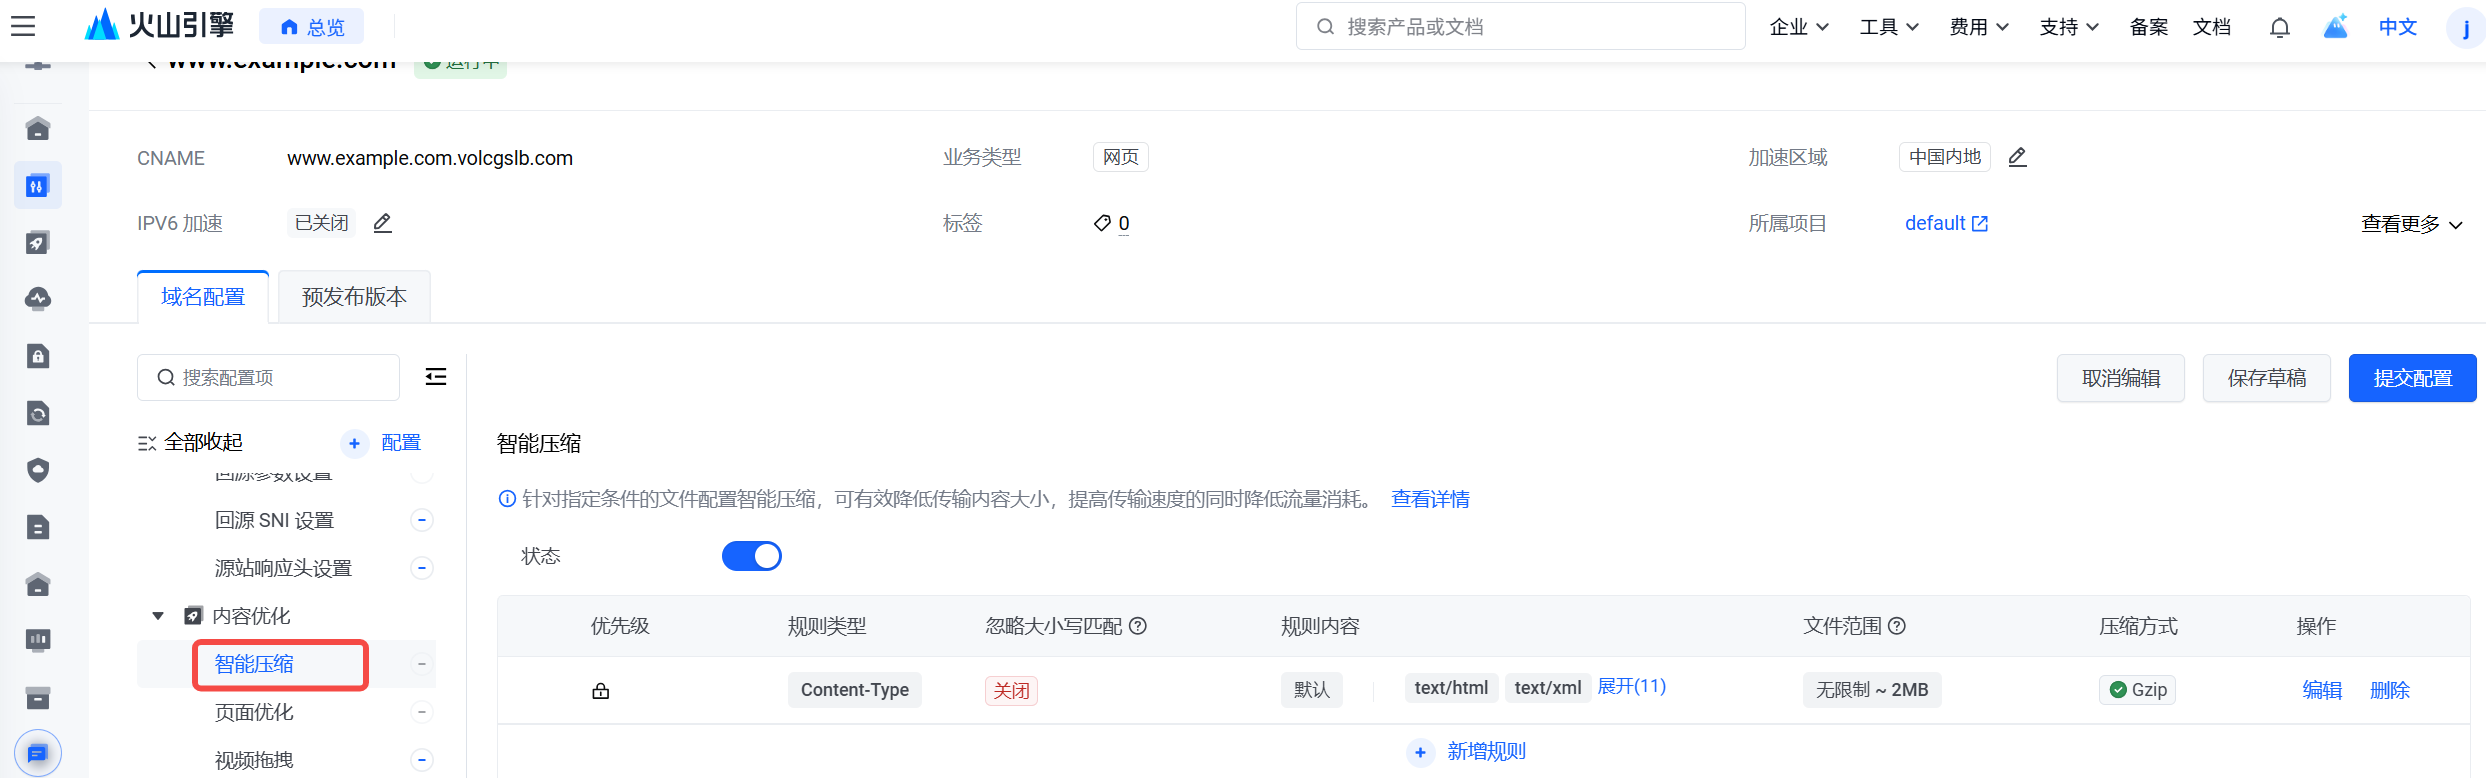Select 页面优化 in the config list

click(254, 712)
